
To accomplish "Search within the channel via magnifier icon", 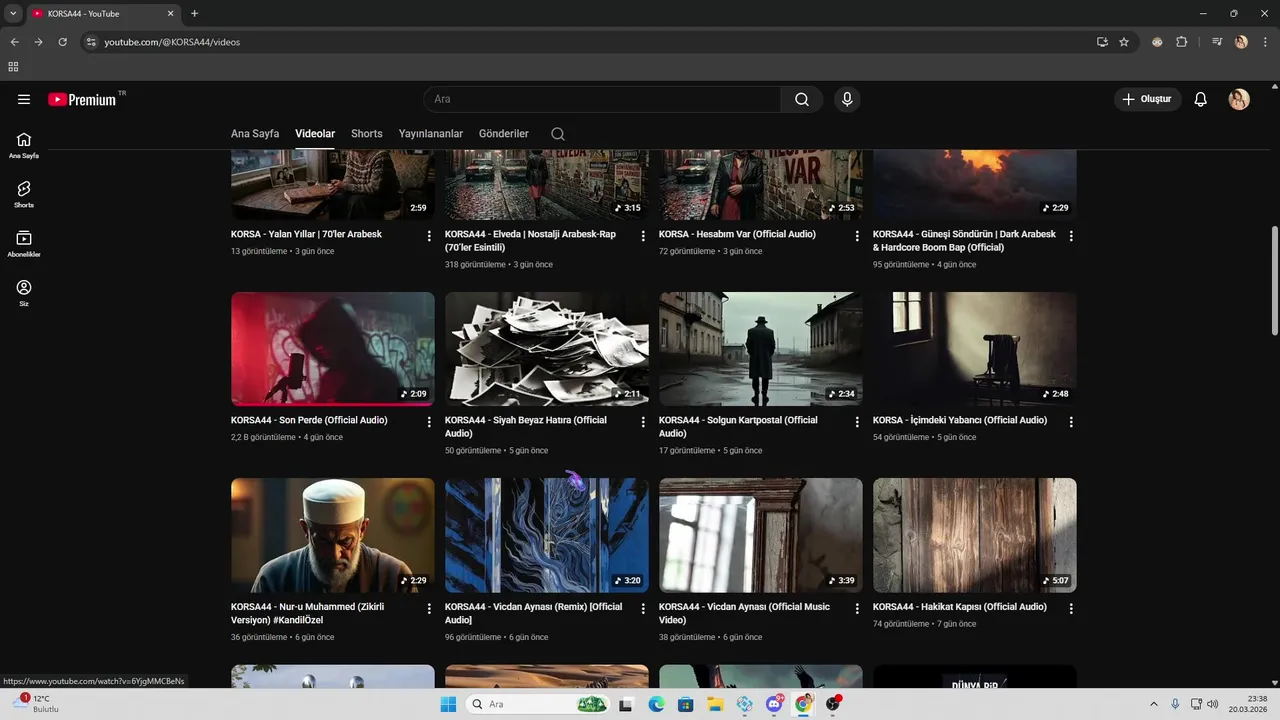I will tap(558, 134).
